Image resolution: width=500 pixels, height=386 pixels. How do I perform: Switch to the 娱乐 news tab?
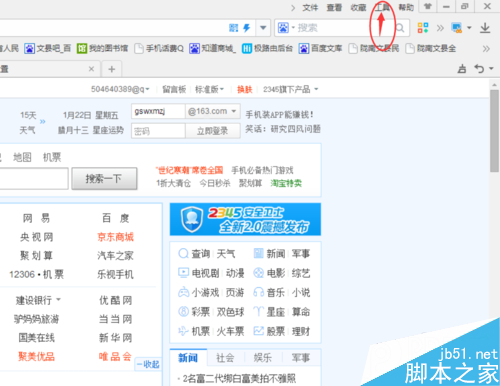tap(263, 358)
